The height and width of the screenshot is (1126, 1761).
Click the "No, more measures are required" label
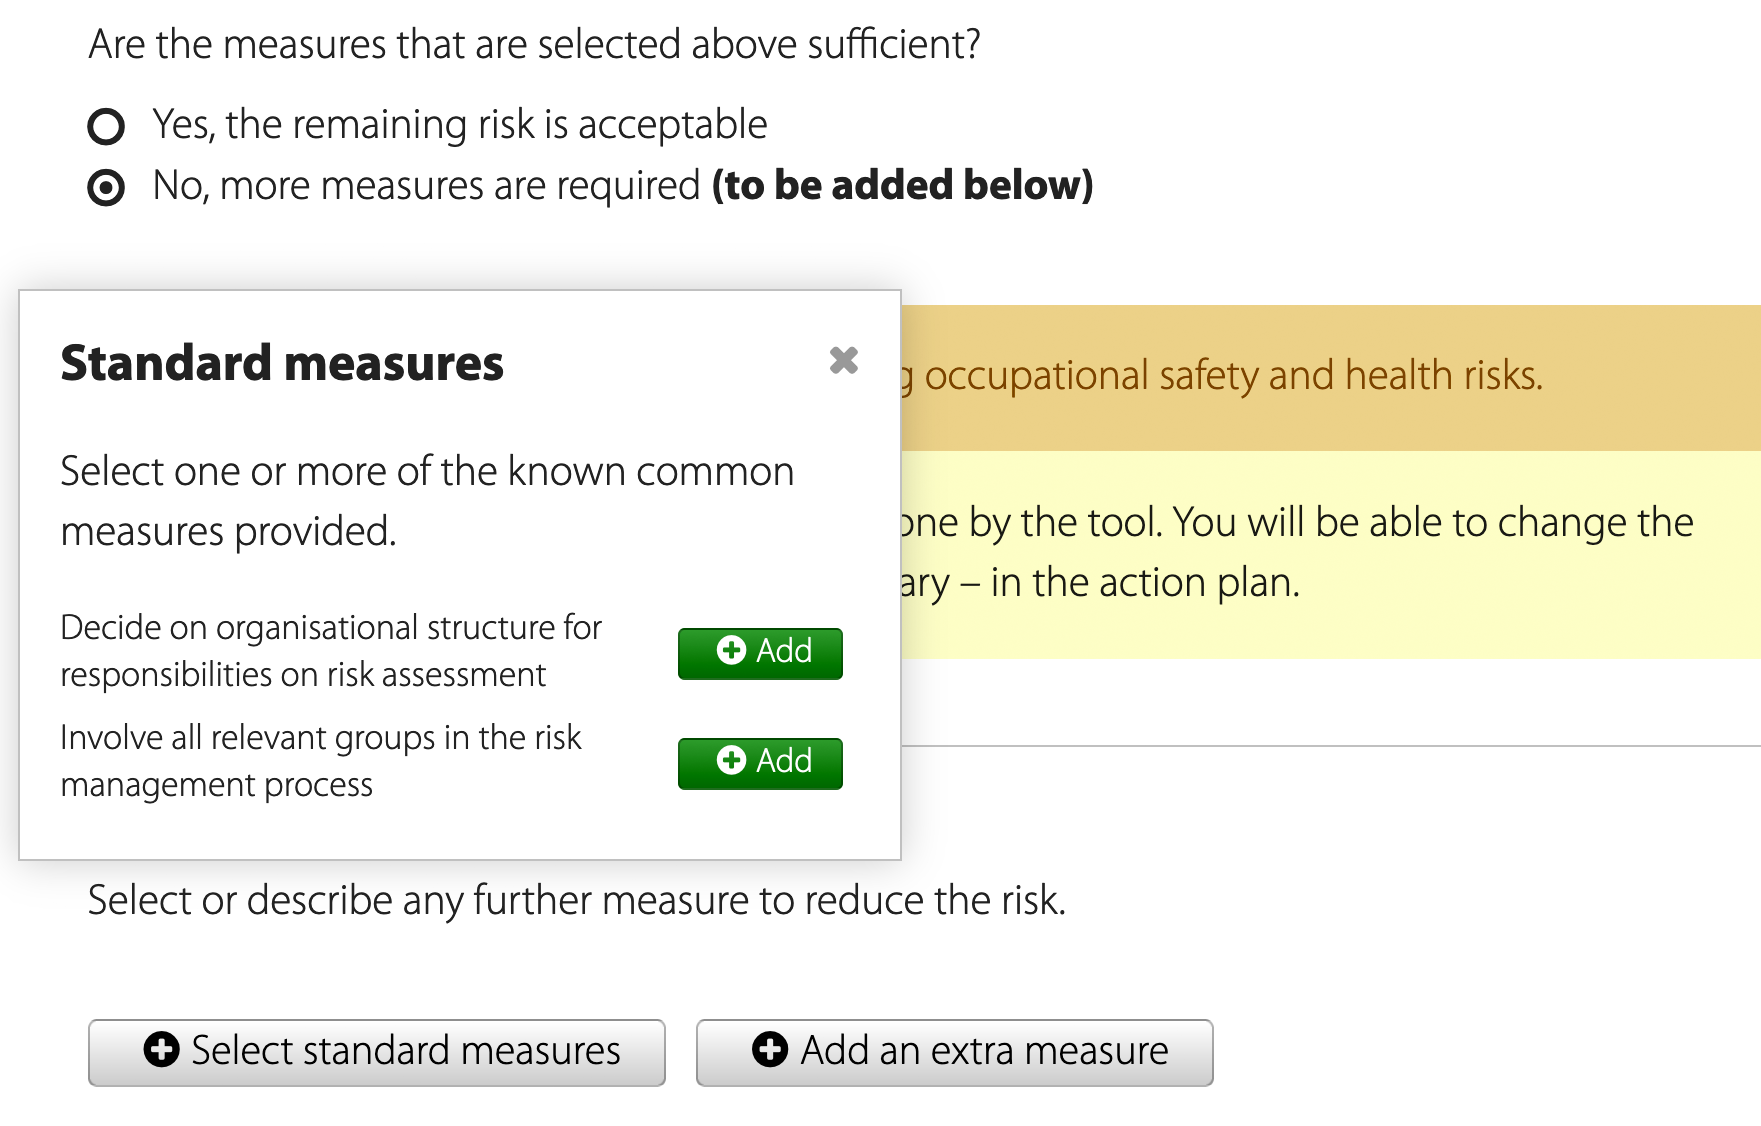(426, 186)
